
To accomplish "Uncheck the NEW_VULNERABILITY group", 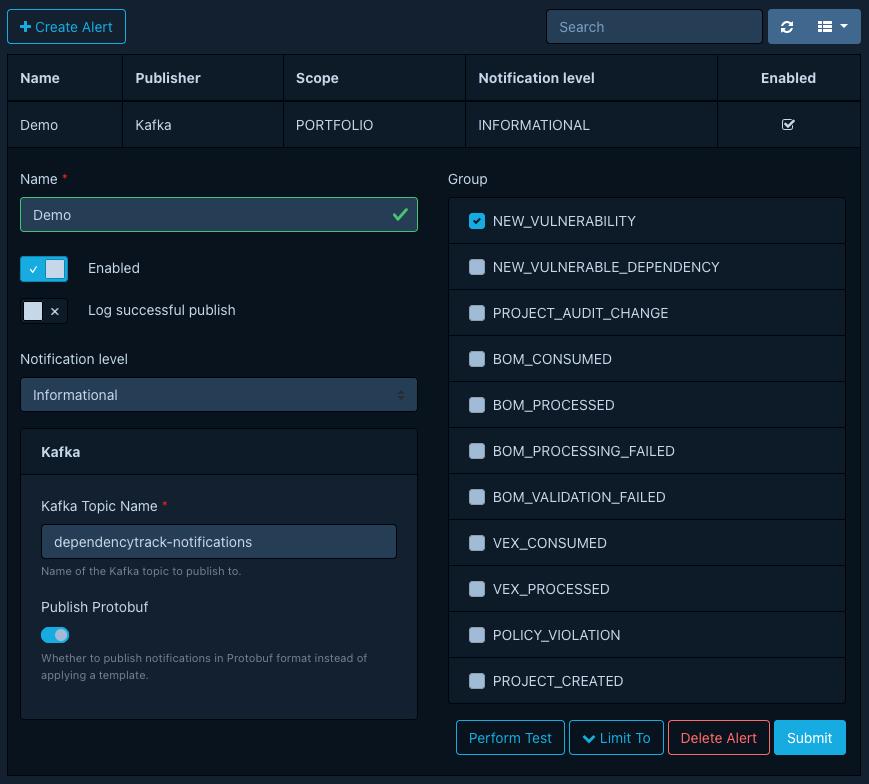I will click(x=477, y=221).
